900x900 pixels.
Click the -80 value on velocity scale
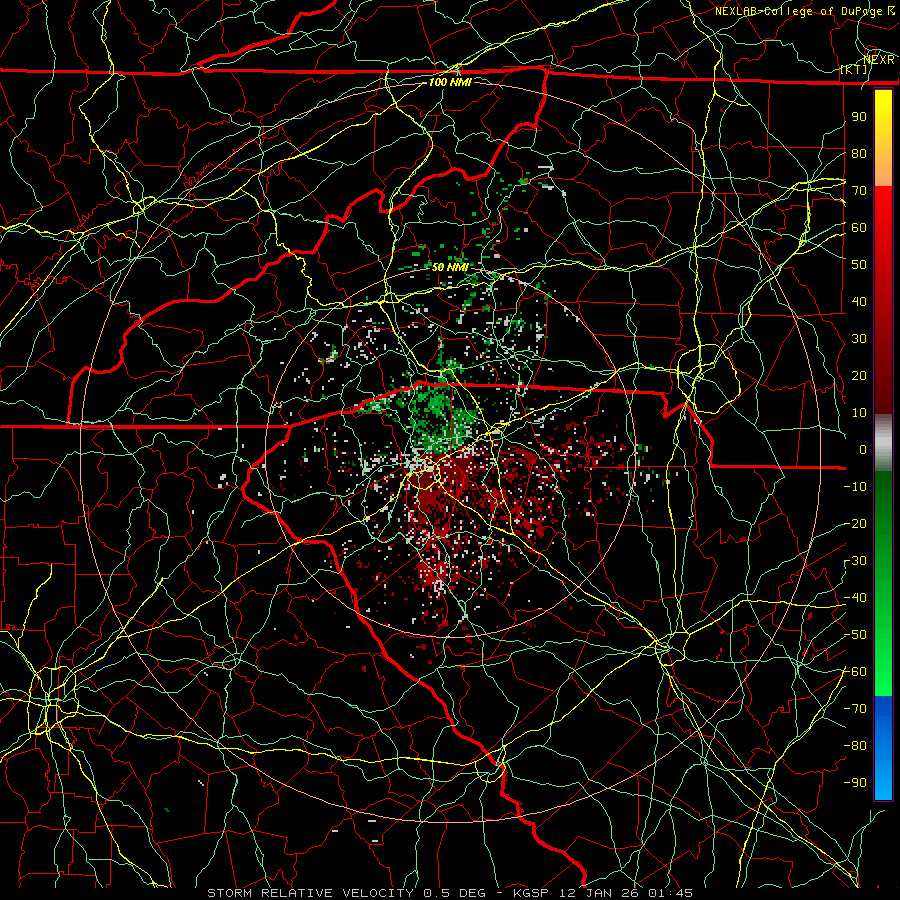tap(855, 746)
